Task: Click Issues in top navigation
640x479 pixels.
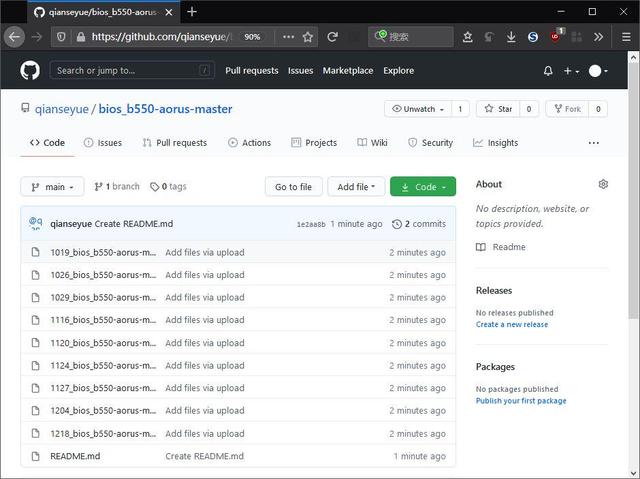Action: (300, 71)
